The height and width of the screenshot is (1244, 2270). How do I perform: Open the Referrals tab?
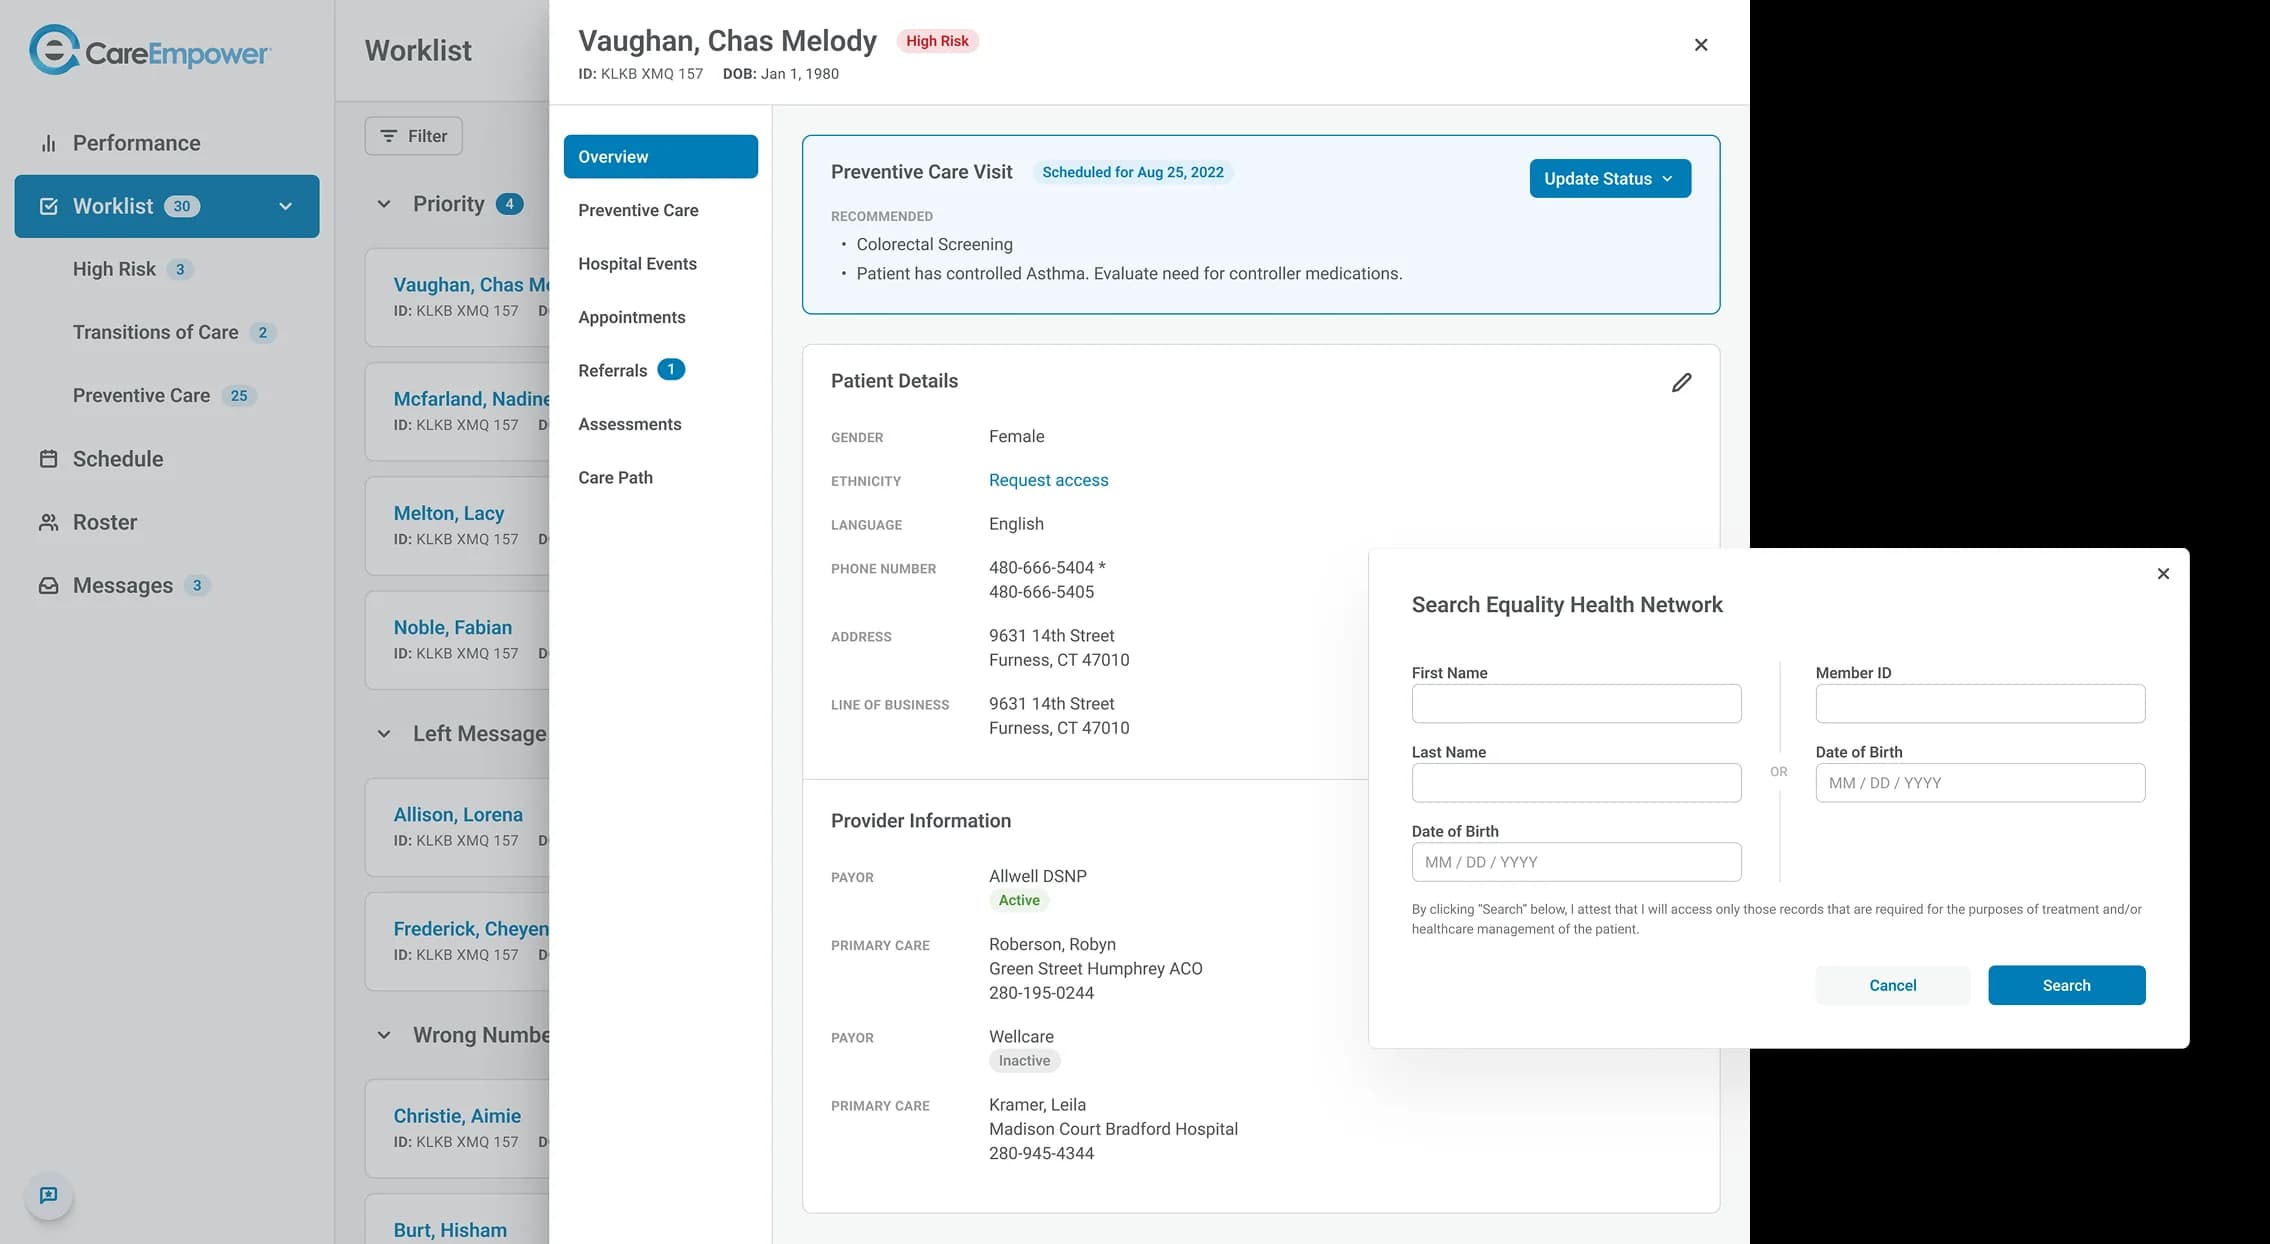point(613,370)
